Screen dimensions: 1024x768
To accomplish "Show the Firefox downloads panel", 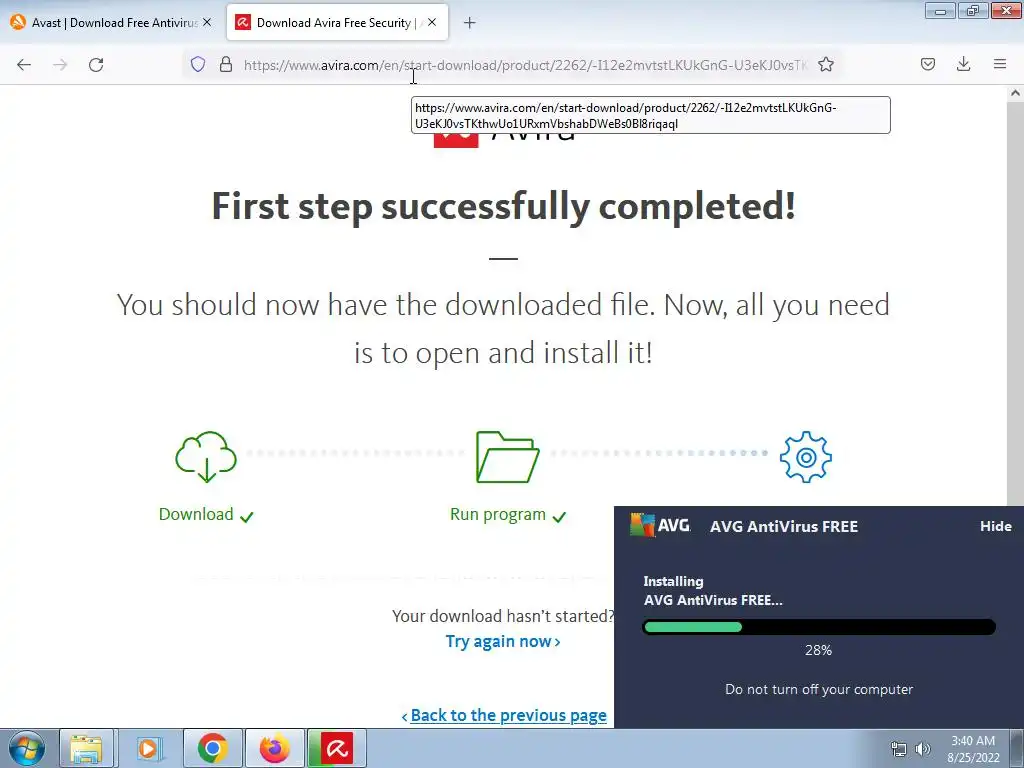I will click(963, 64).
